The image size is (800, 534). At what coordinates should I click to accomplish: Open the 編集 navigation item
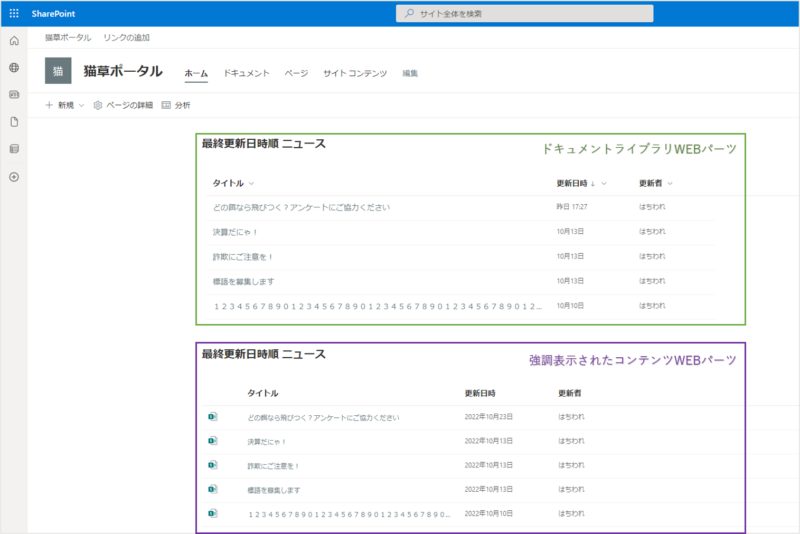[x=410, y=74]
